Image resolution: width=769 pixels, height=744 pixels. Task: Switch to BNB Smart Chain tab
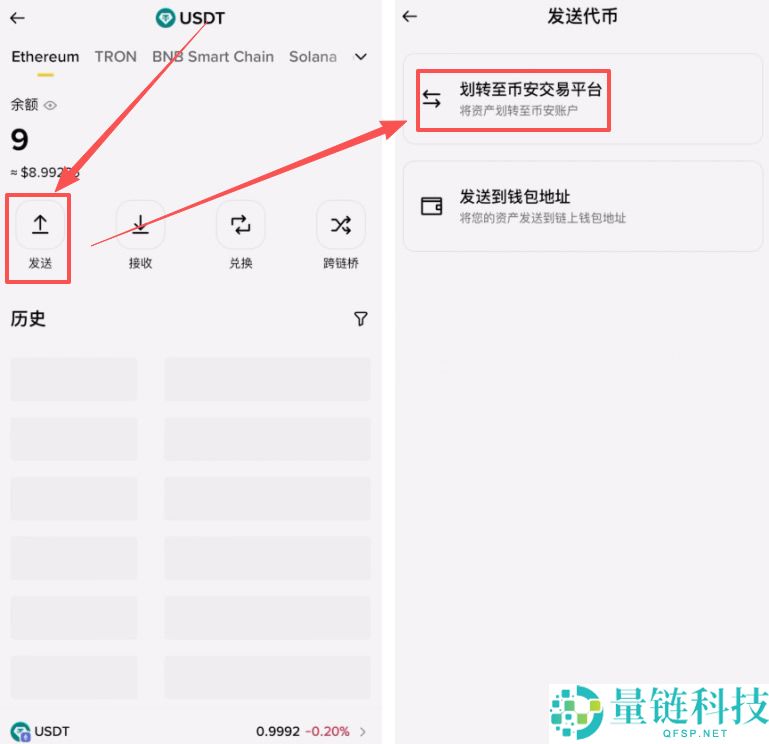pos(213,56)
